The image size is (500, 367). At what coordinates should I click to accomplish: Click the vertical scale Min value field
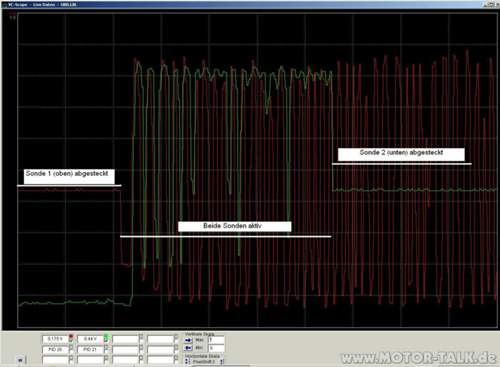216,348
